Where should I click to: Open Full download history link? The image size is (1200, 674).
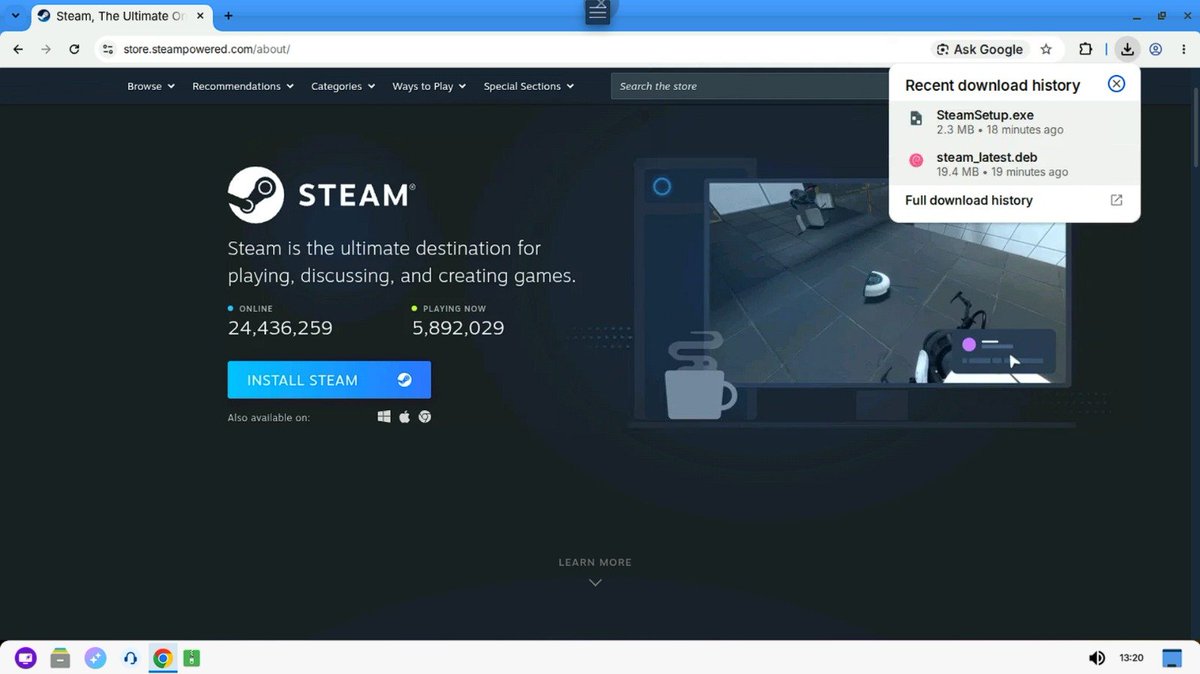1014,200
